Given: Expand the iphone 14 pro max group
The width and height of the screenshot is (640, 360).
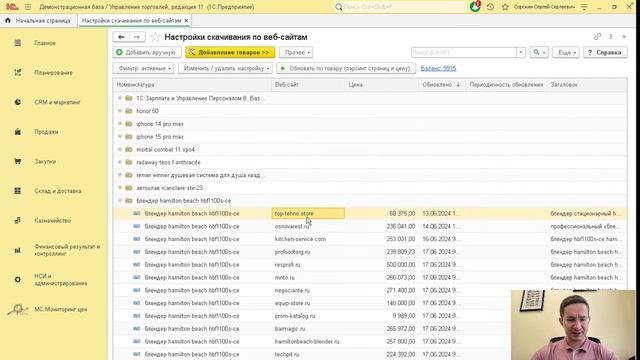Looking at the screenshot, I should tap(120, 124).
